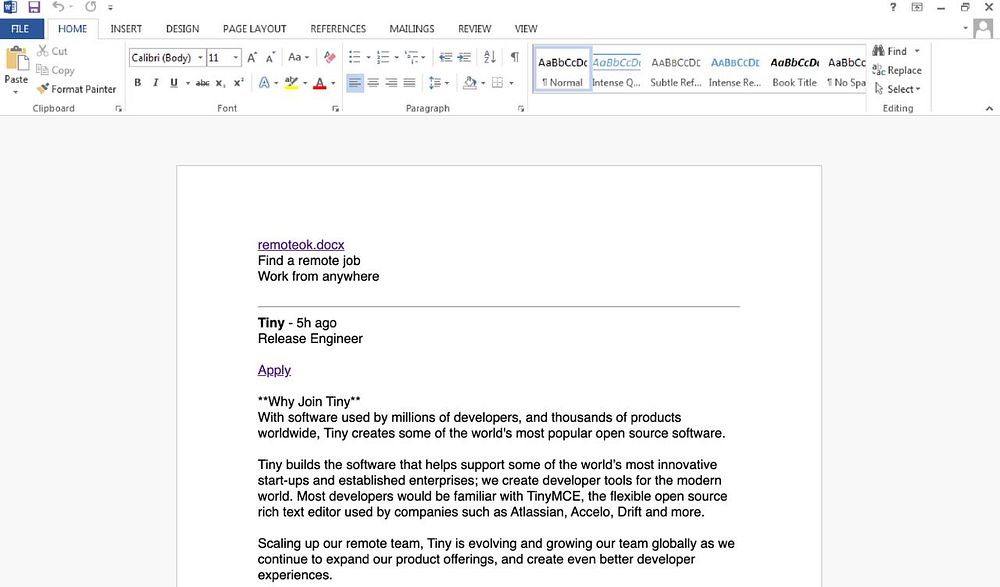
Task: Switch to the PAGE LAYOUT tab
Action: click(254, 29)
